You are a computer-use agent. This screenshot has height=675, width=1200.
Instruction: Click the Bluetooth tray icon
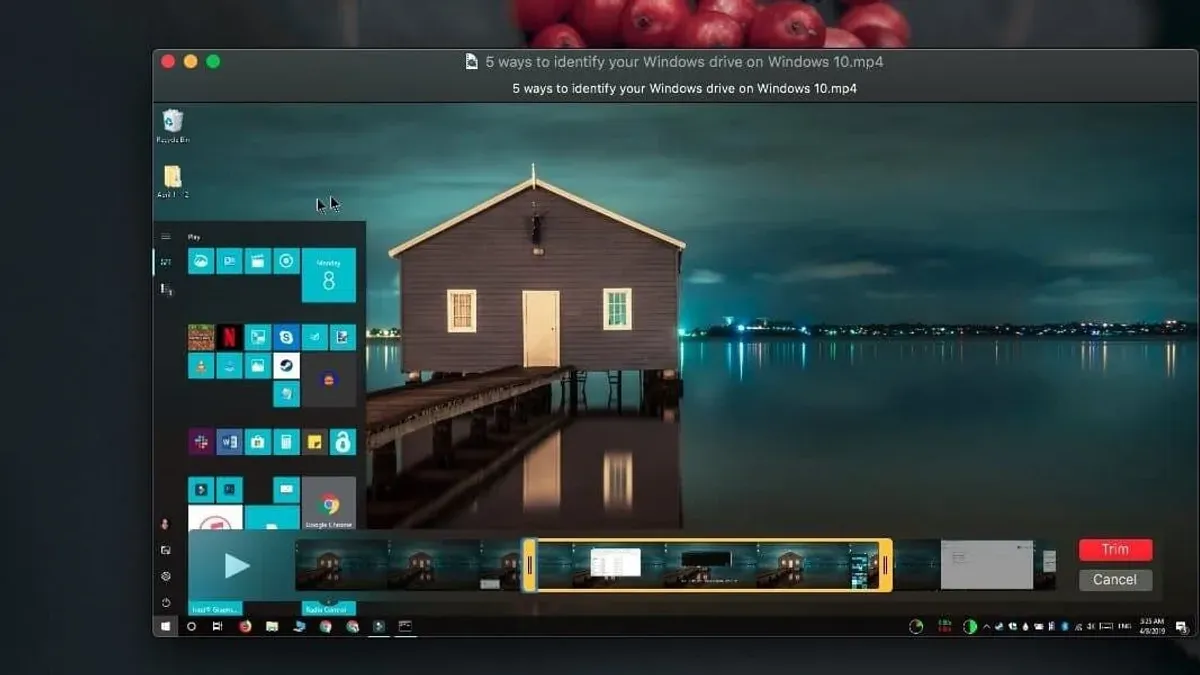coord(1064,627)
